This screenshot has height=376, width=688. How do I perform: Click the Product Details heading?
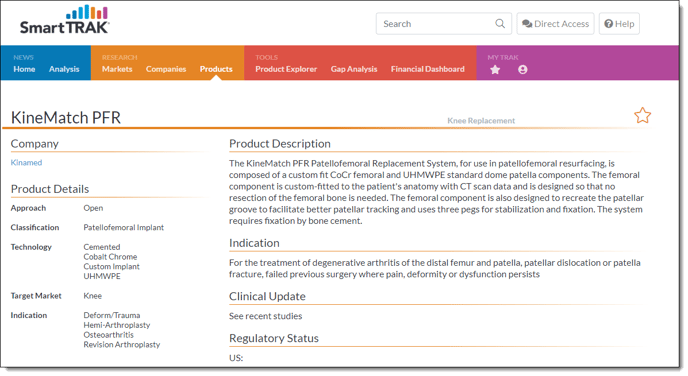click(50, 189)
